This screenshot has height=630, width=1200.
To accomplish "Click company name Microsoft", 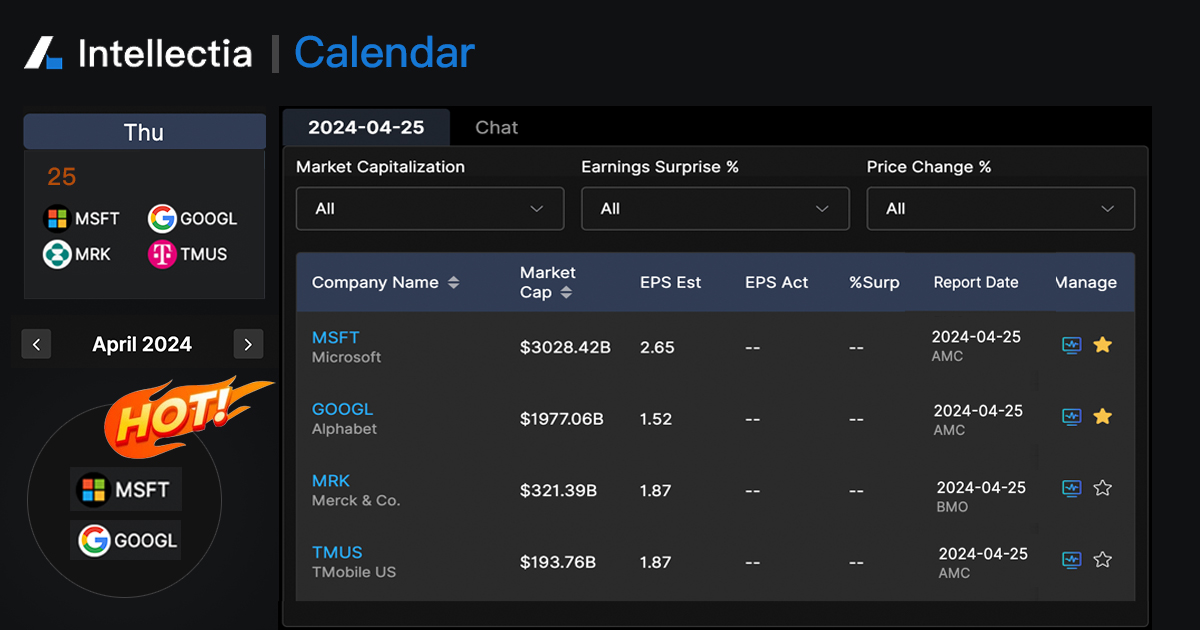I will 347,358.
